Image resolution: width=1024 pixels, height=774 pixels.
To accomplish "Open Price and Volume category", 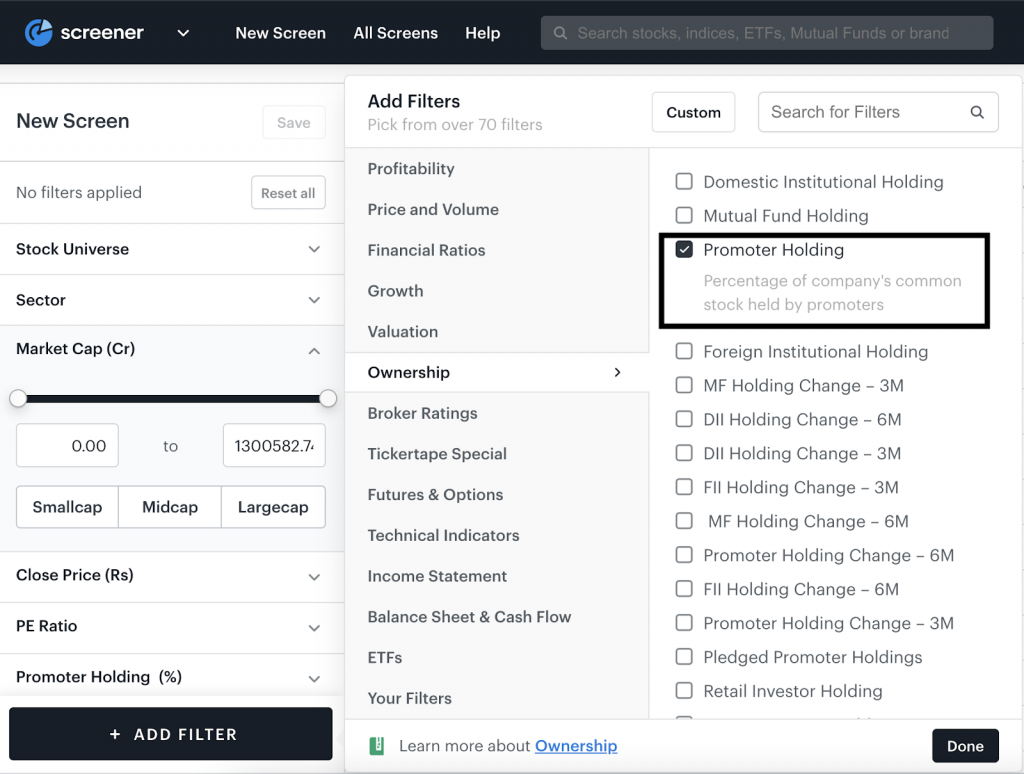I will (x=496, y=209).
